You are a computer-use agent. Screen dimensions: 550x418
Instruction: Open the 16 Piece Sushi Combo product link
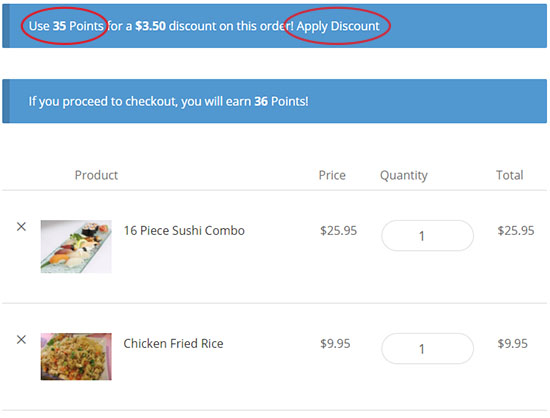point(184,230)
